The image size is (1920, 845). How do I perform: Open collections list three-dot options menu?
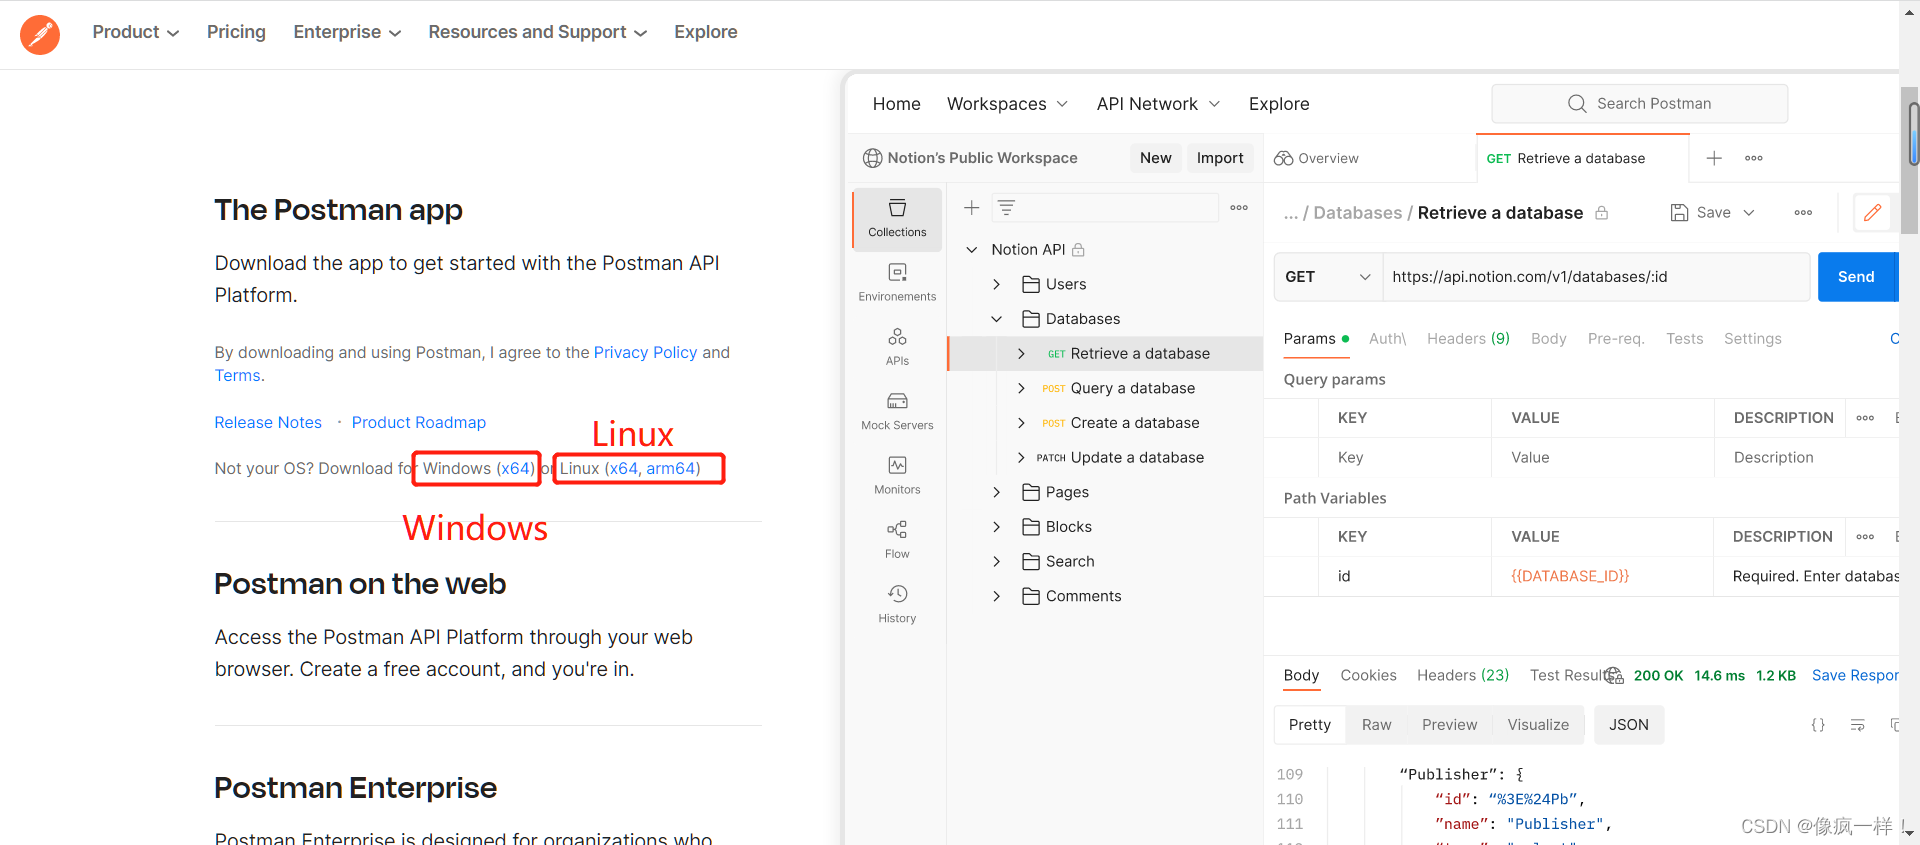1239,208
